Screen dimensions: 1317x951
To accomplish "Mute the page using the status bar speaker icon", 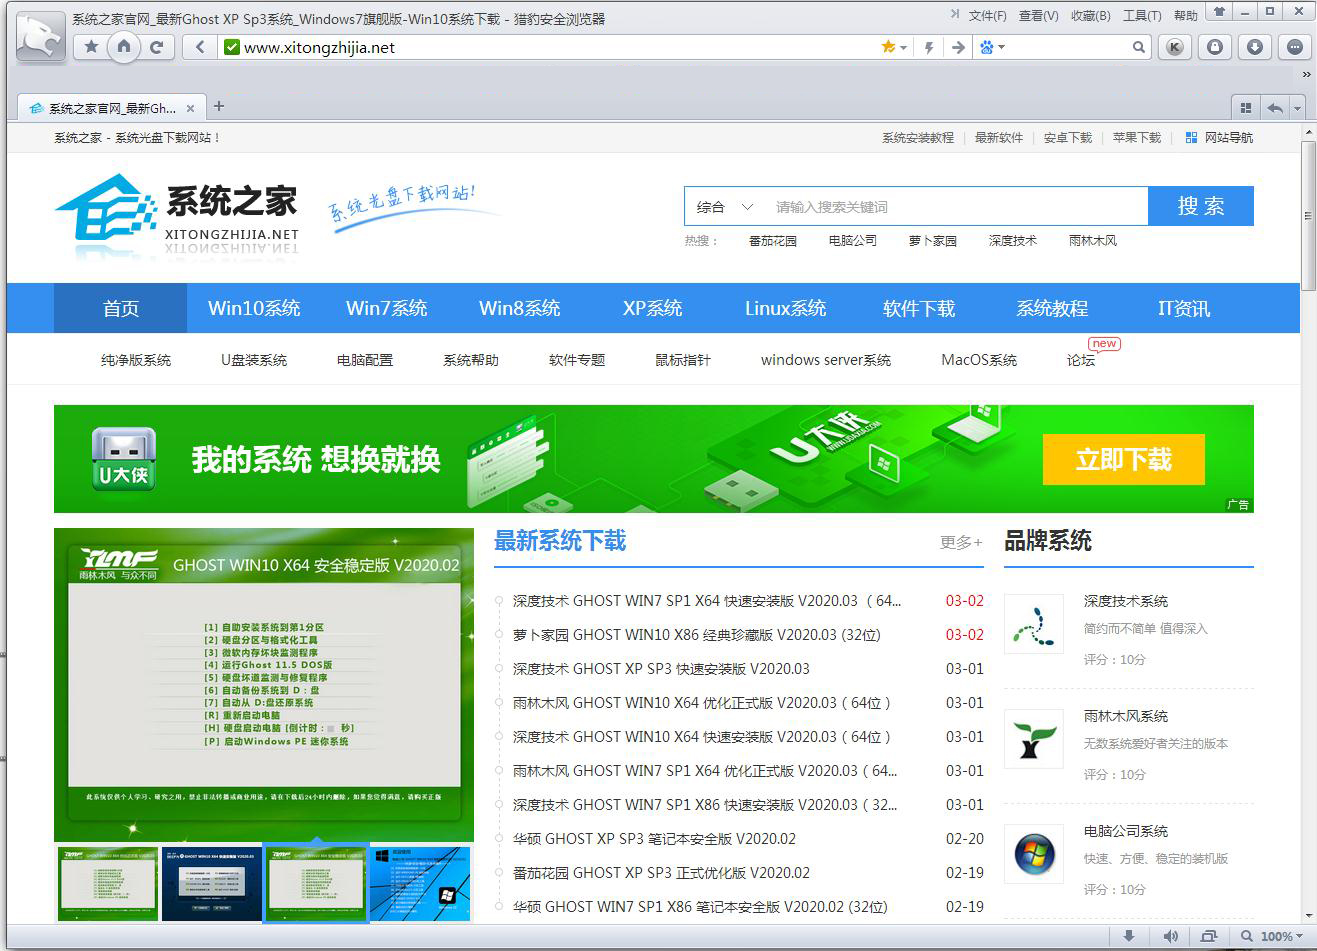I will click(1170, 936).
